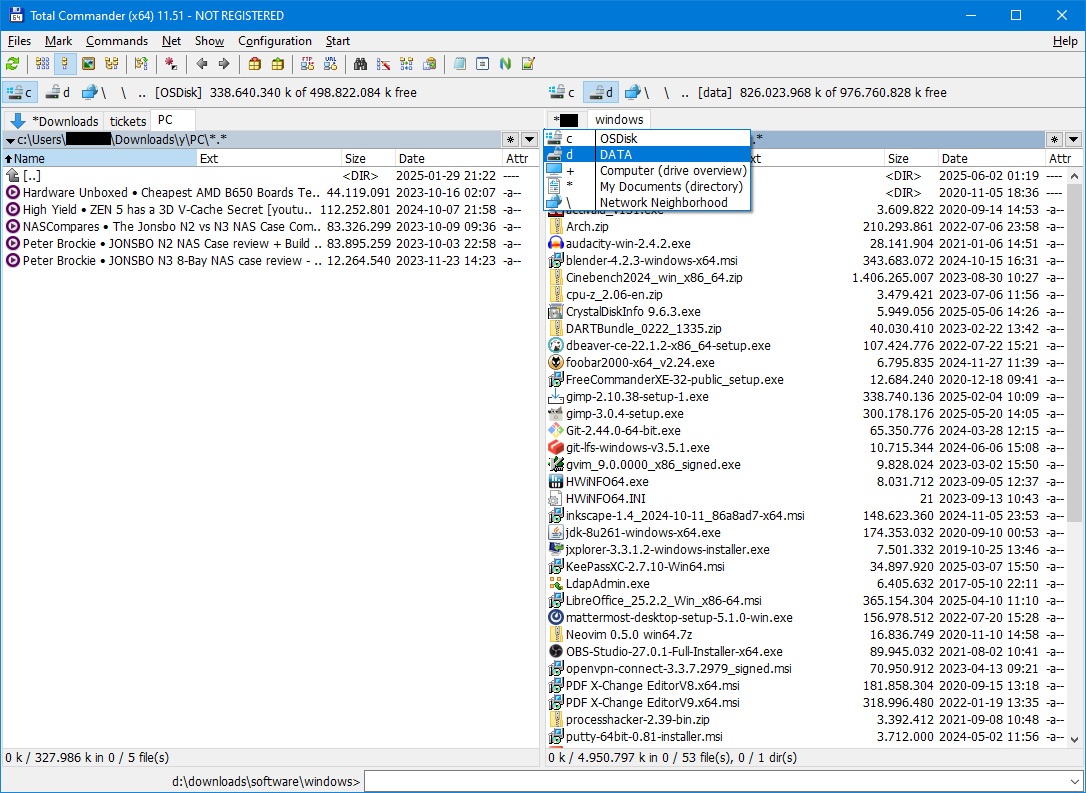Screen dimensions: 1086x793
Task: Launch the white document editor toolbar icon
Action: [x=483, y=64]
